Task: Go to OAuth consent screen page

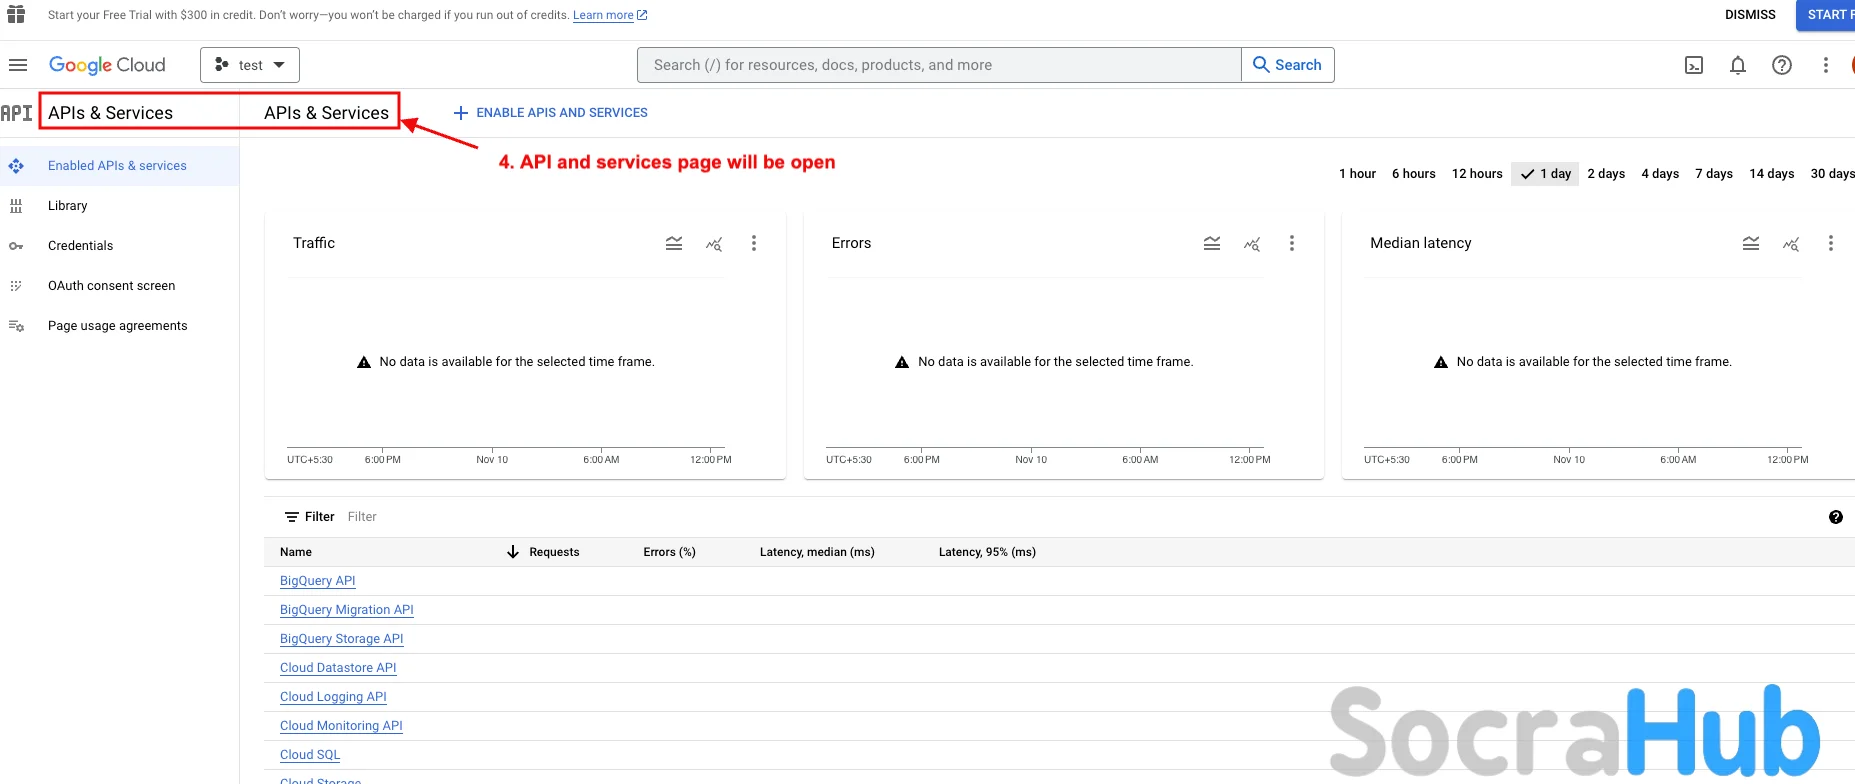Action: pyautogui.click(x=111, y=286)
